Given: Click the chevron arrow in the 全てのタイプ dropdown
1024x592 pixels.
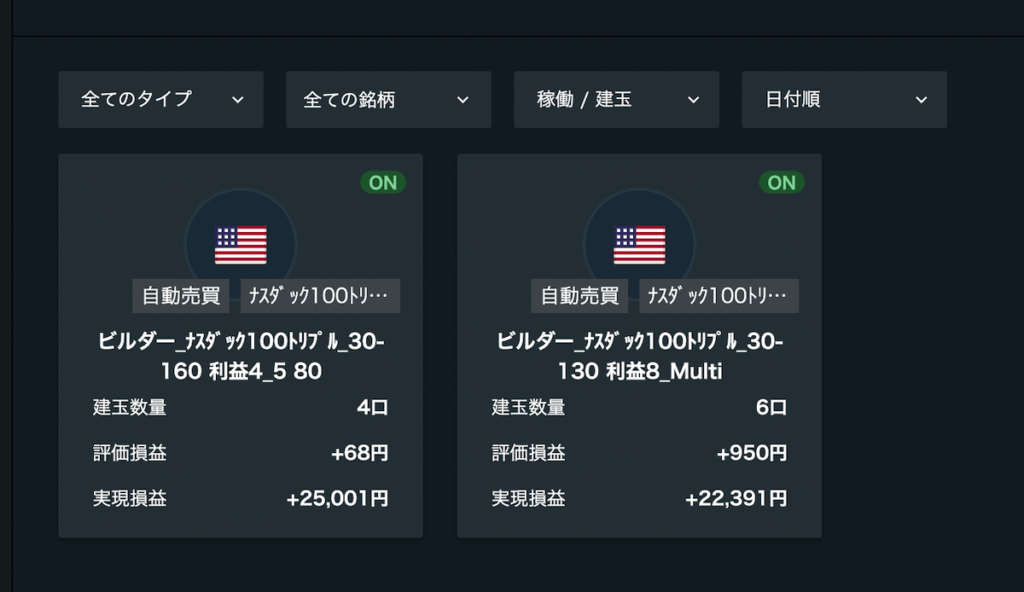Looking at the screenshot, I should coord(237,100).
